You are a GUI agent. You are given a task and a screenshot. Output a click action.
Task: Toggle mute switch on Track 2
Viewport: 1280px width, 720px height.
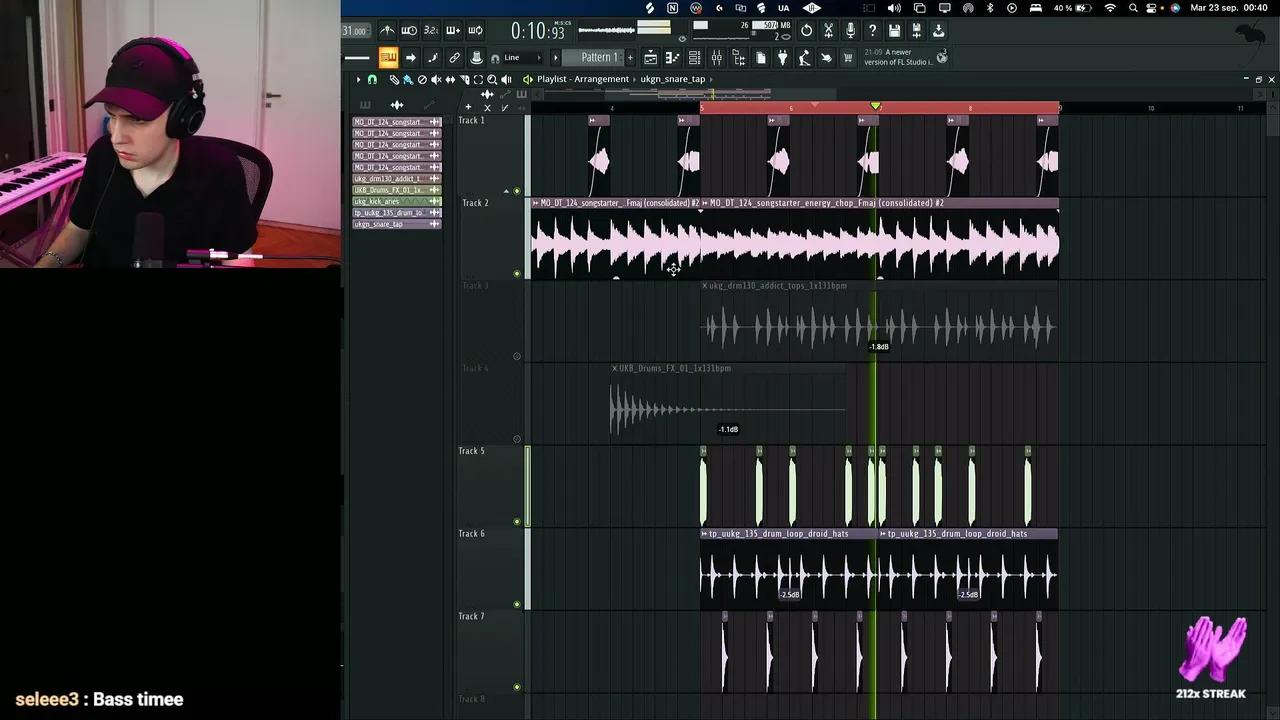click(x=517, y=273)
